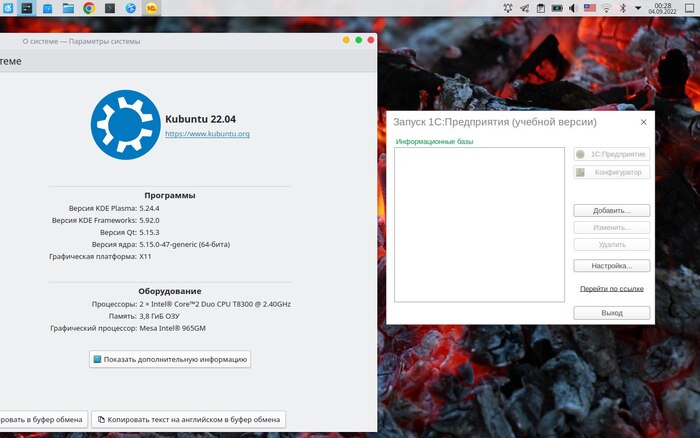Show desktop via panel corner button
700x438 pixels.
[x=690, y=8]
